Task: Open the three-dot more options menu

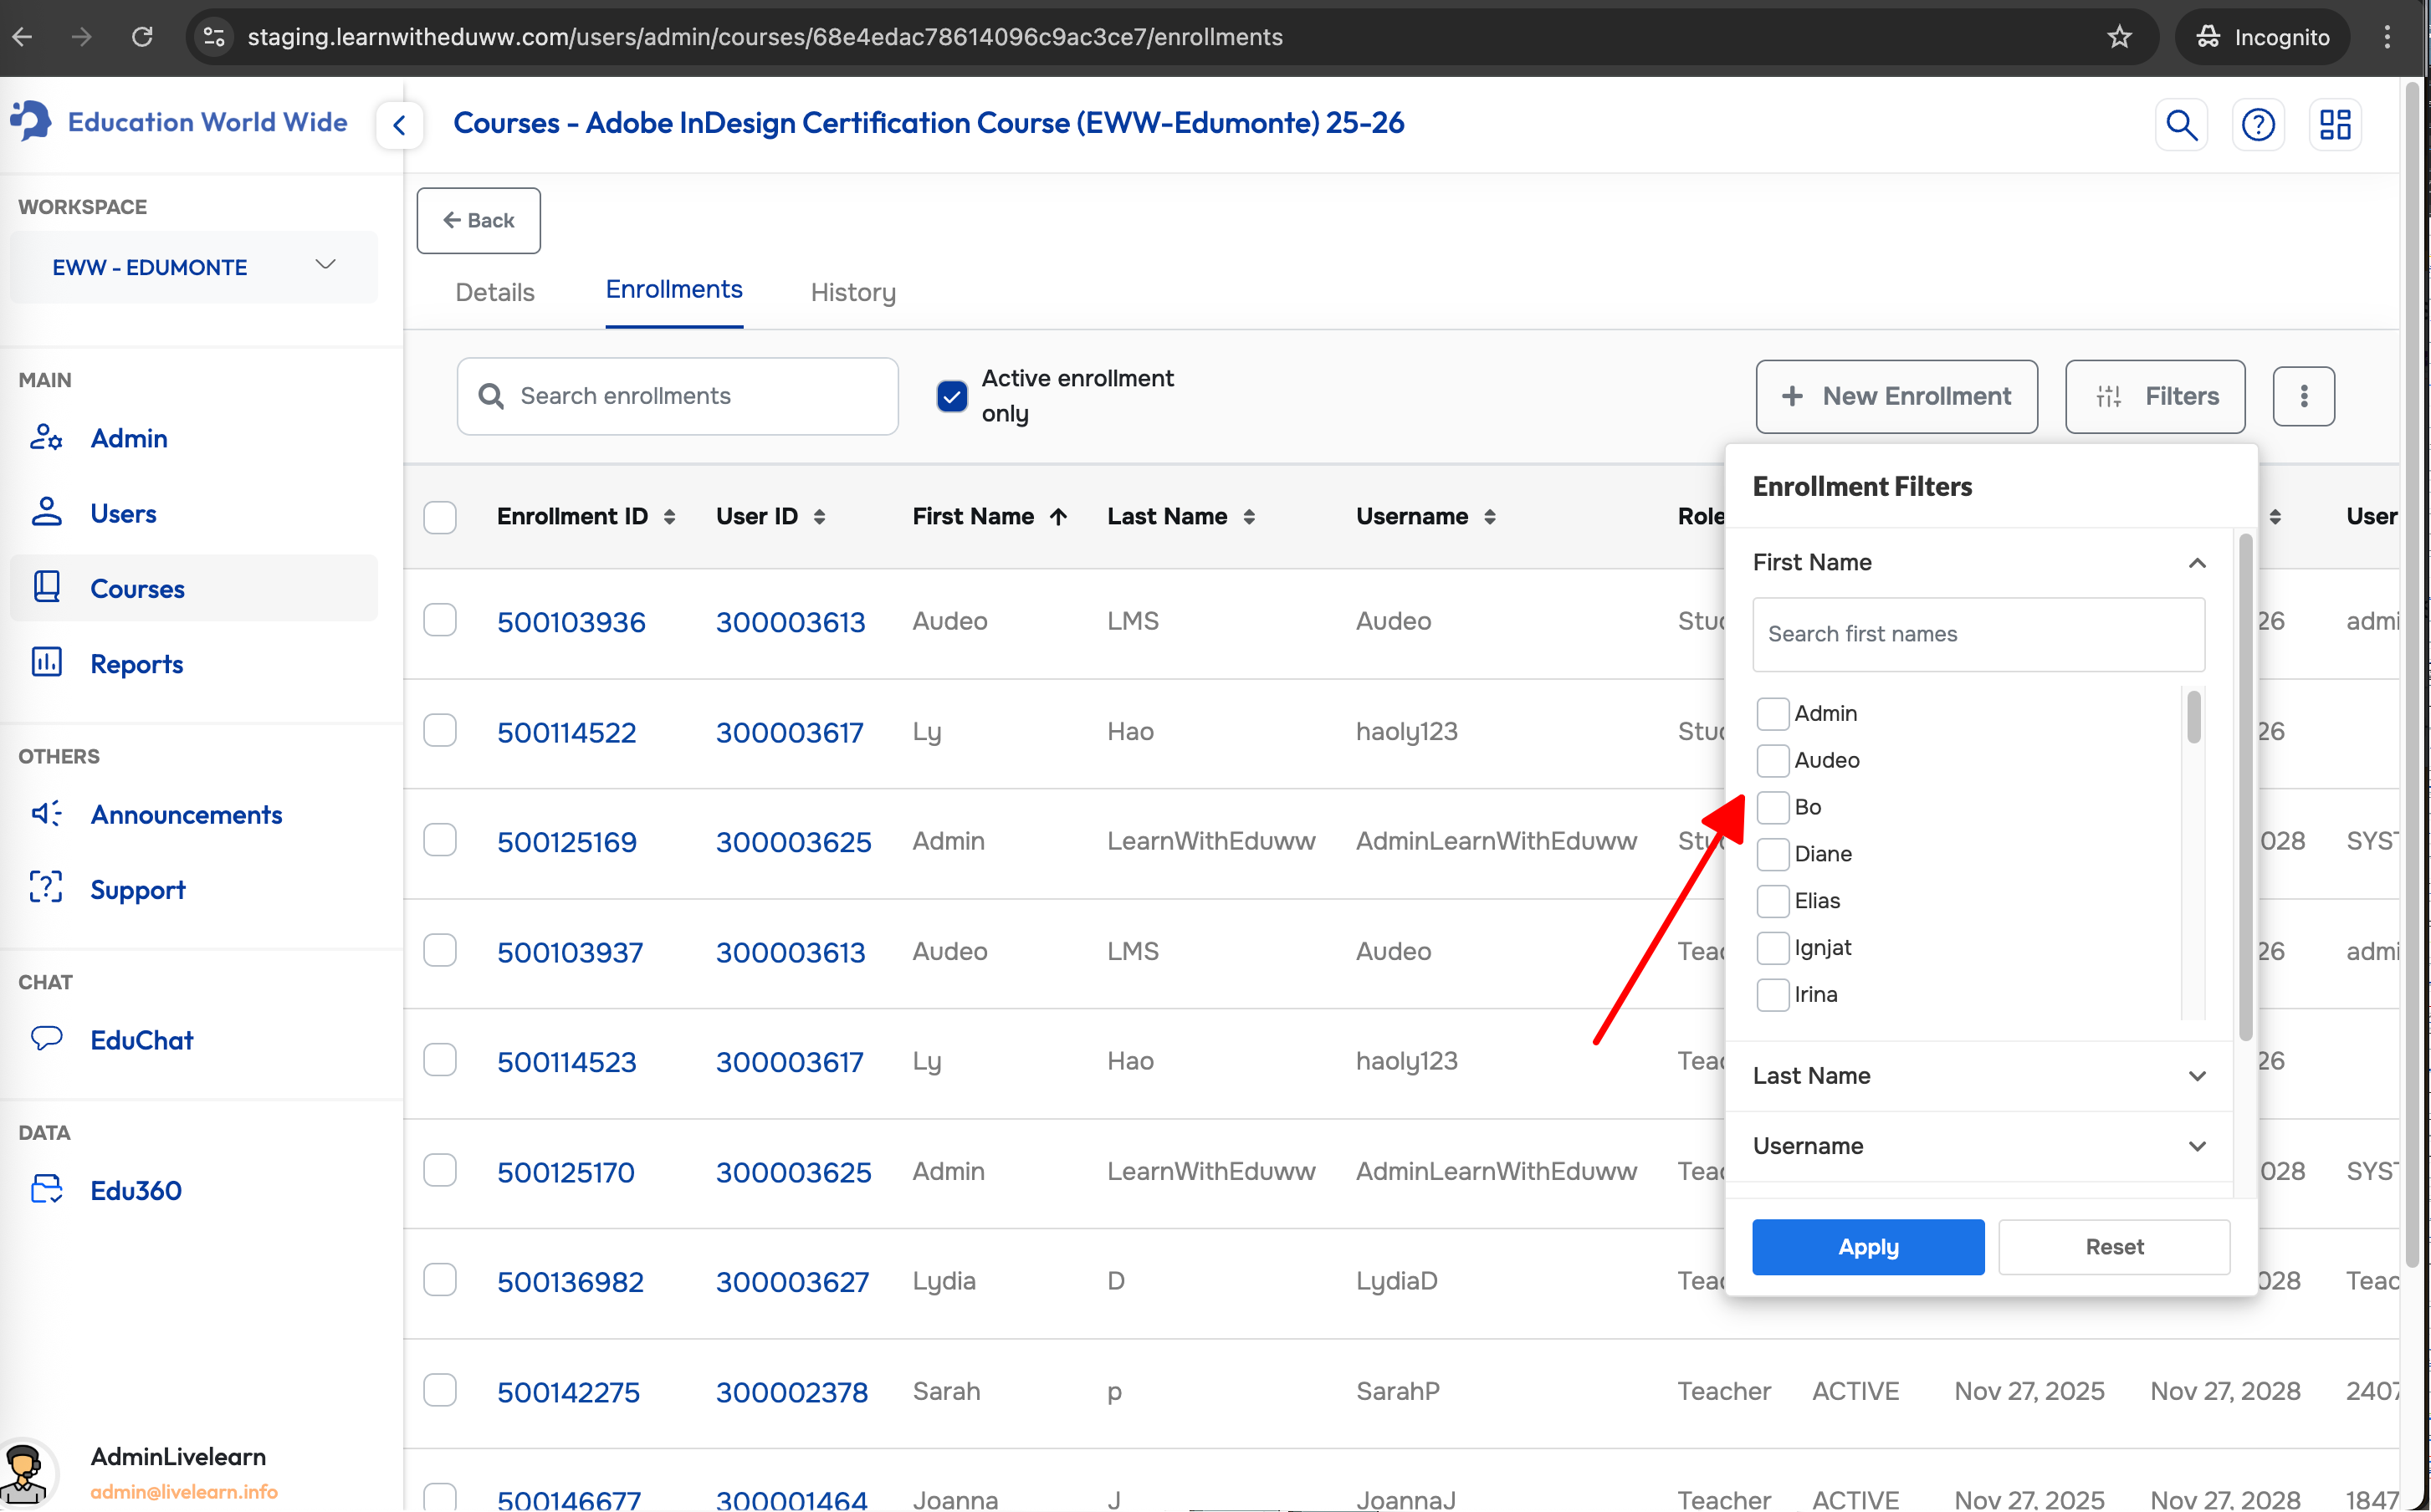Action: (x=2302, y=396)
